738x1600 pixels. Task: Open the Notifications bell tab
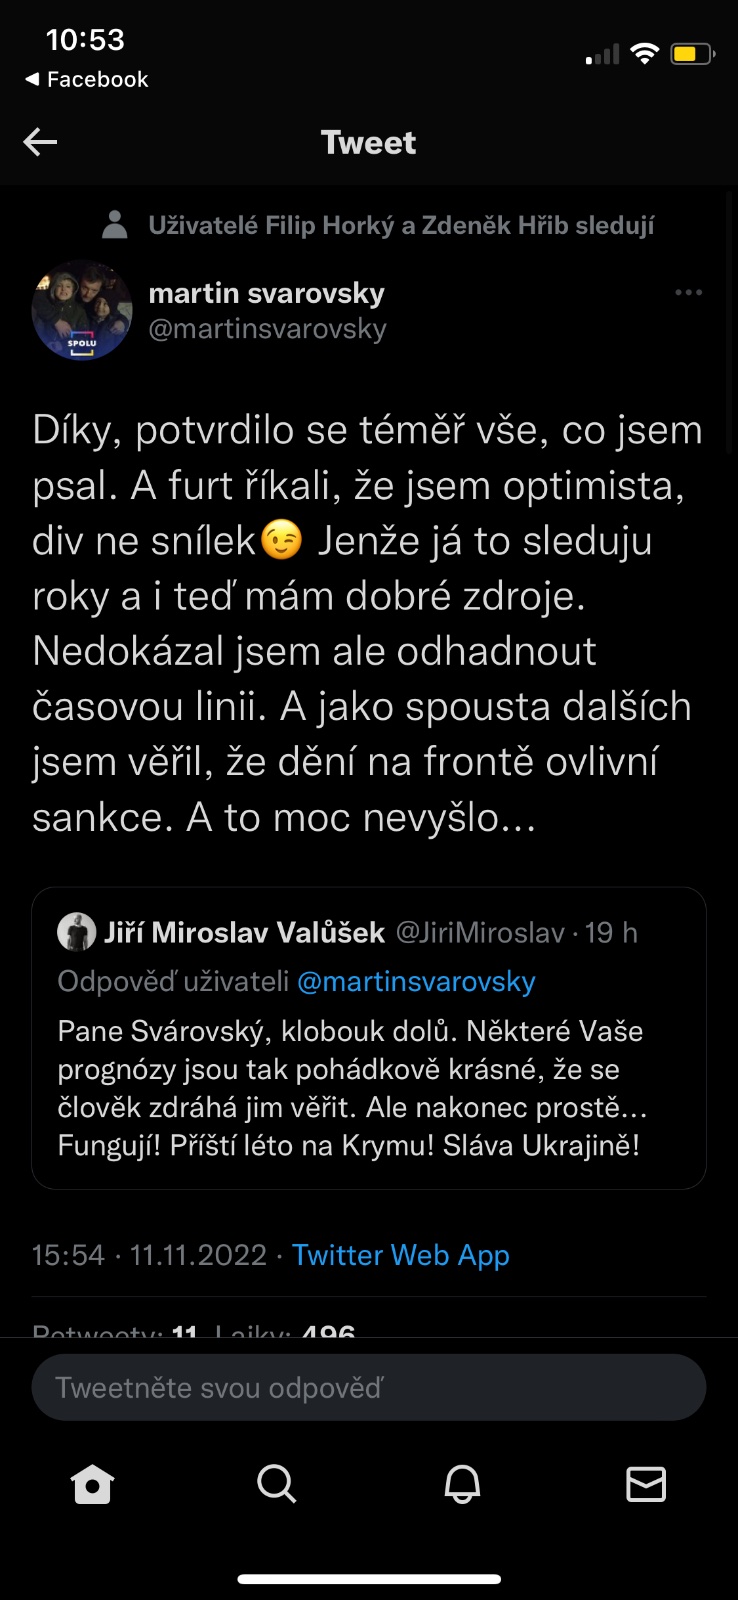tap(462, 1484)
